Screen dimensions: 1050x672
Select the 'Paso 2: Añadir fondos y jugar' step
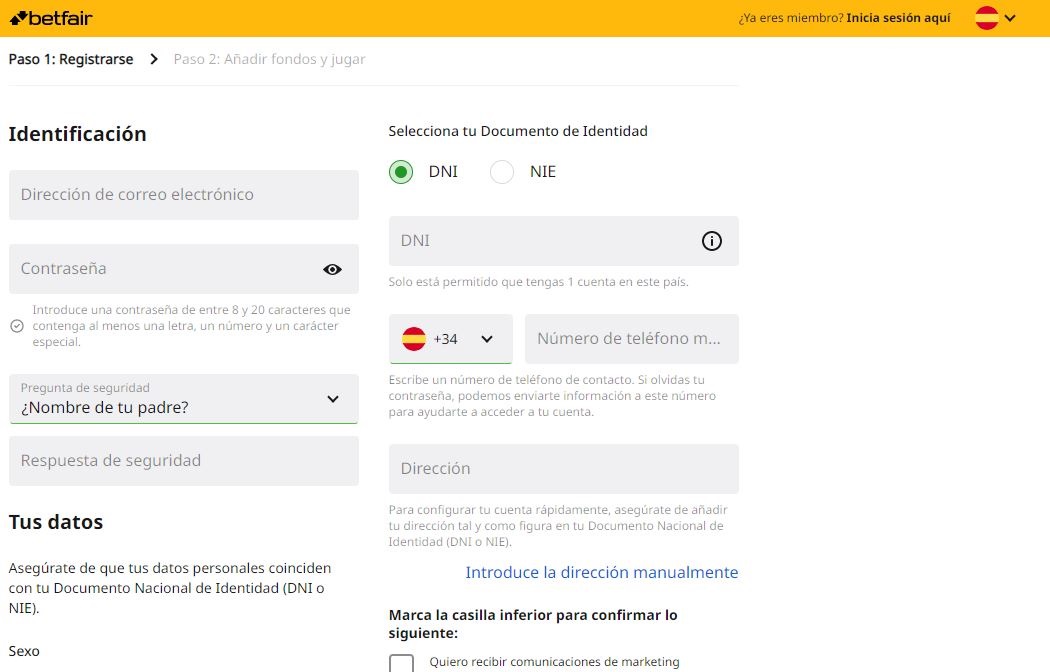click(x=269, y=59)
